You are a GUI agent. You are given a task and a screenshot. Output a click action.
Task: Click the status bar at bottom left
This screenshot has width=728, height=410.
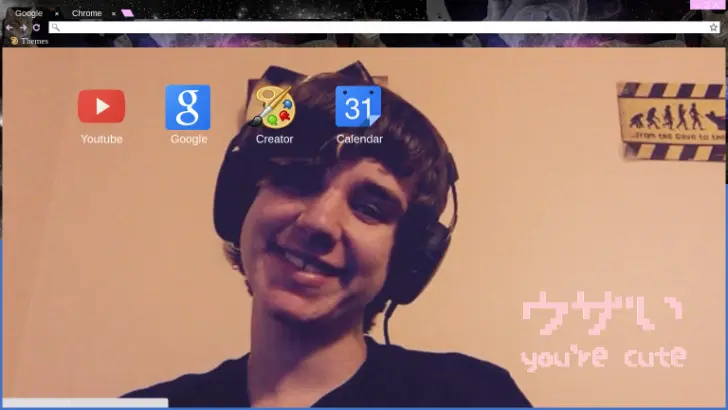point(85,404)
